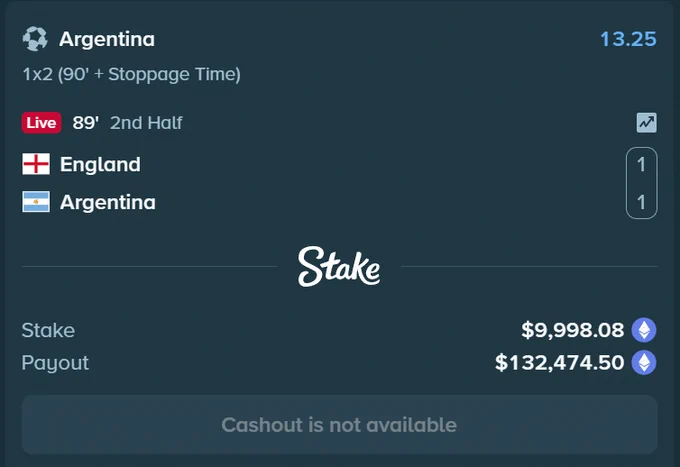
Task: Click the $132,474.50 payout amount
Action: click(559, 362)
